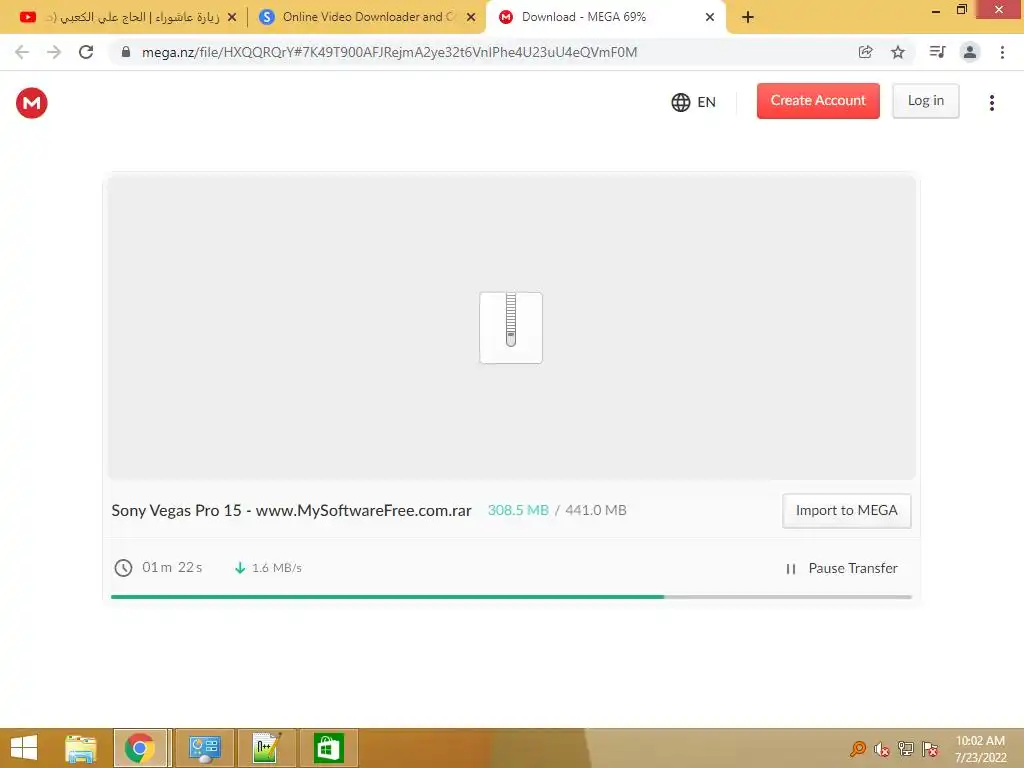The height and width of the screenshot is (768, 1024).
Task: Open the Windows Store taskbar icon
Action: (x=328, y=748)
